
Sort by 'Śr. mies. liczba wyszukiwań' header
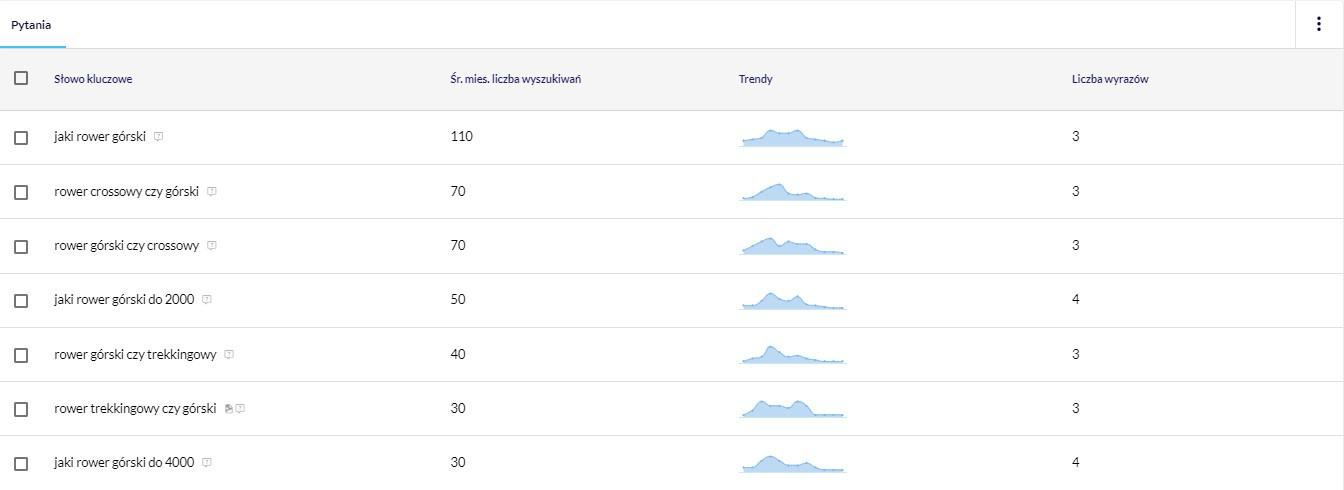pyautogui.click(x=515, y=79)
